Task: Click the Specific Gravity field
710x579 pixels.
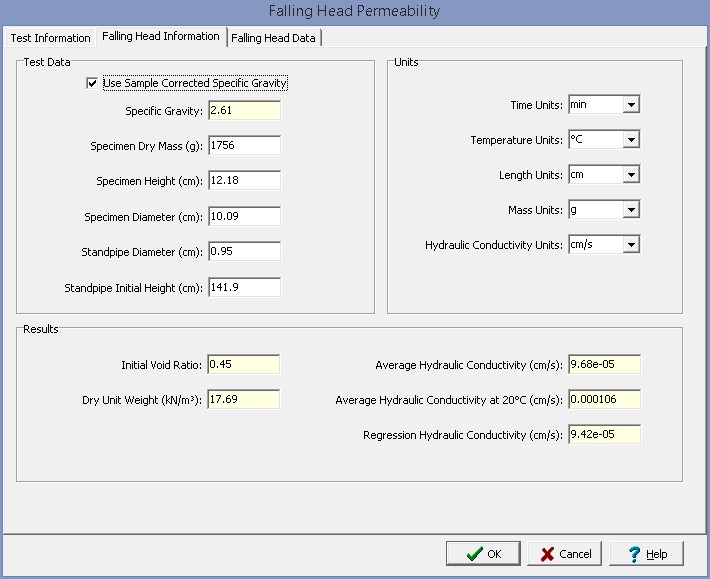Action: pyautogui.click(x=244, y=111)
